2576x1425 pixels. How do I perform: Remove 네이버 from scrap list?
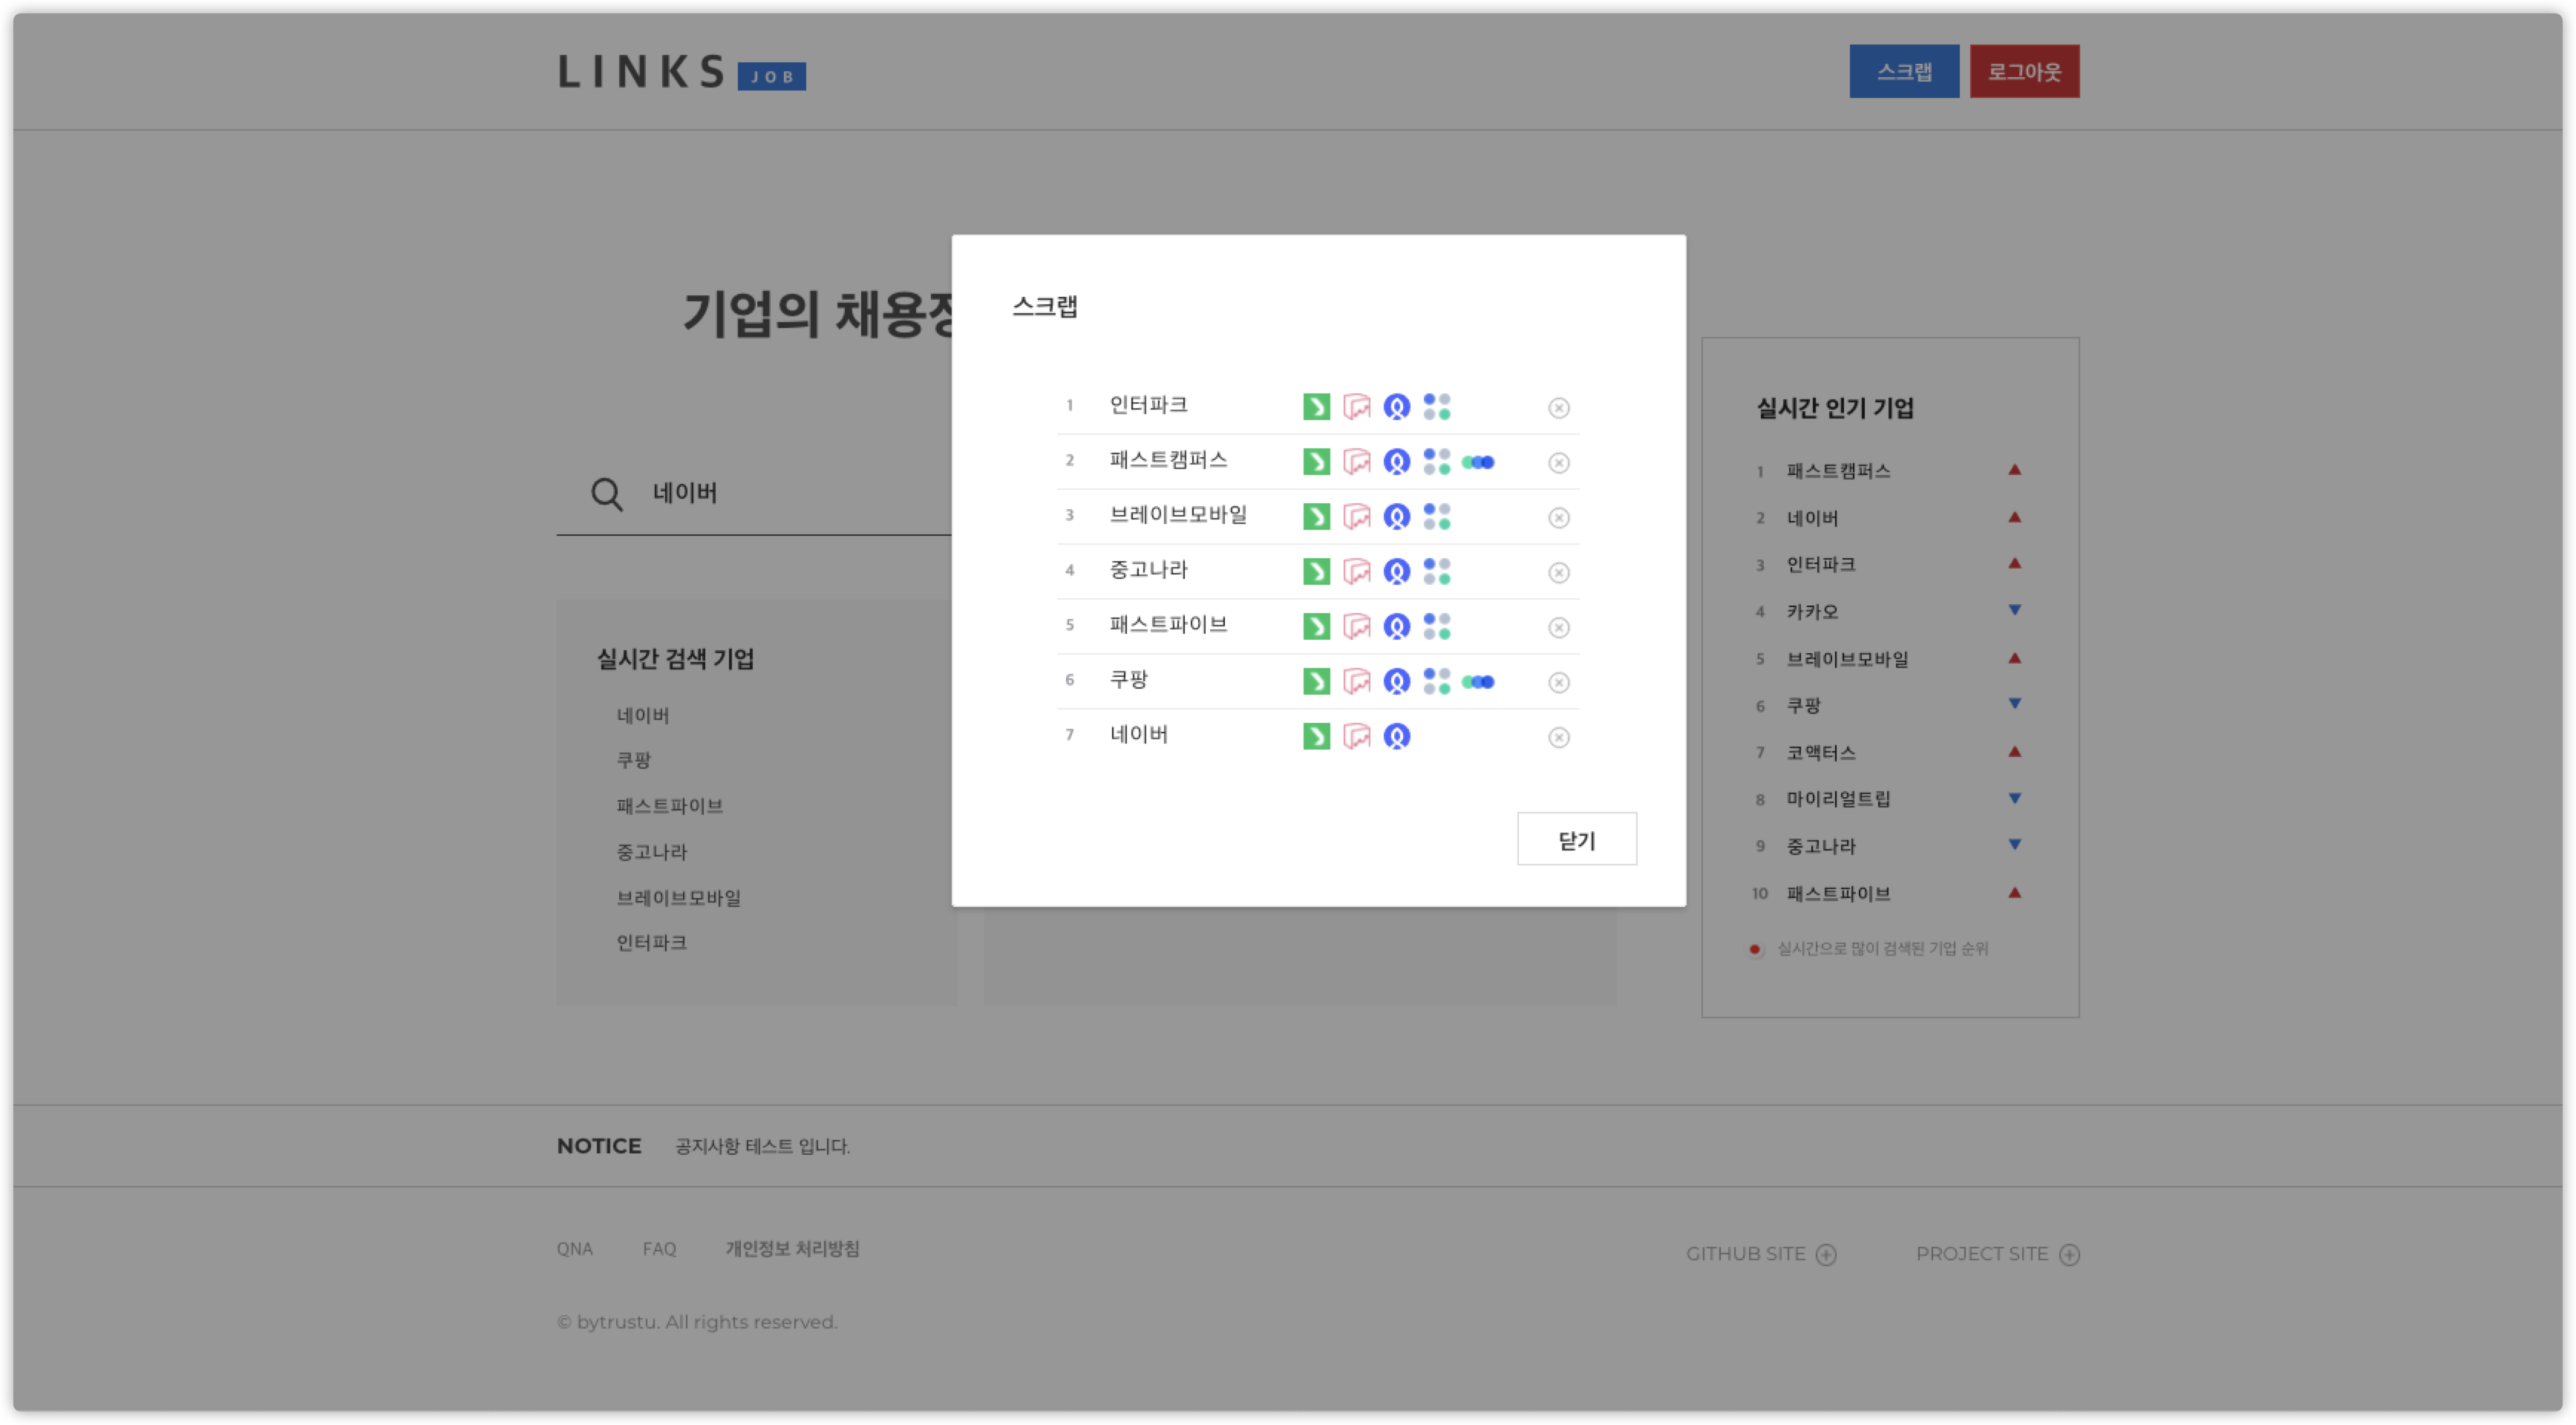pos(1558,738)
